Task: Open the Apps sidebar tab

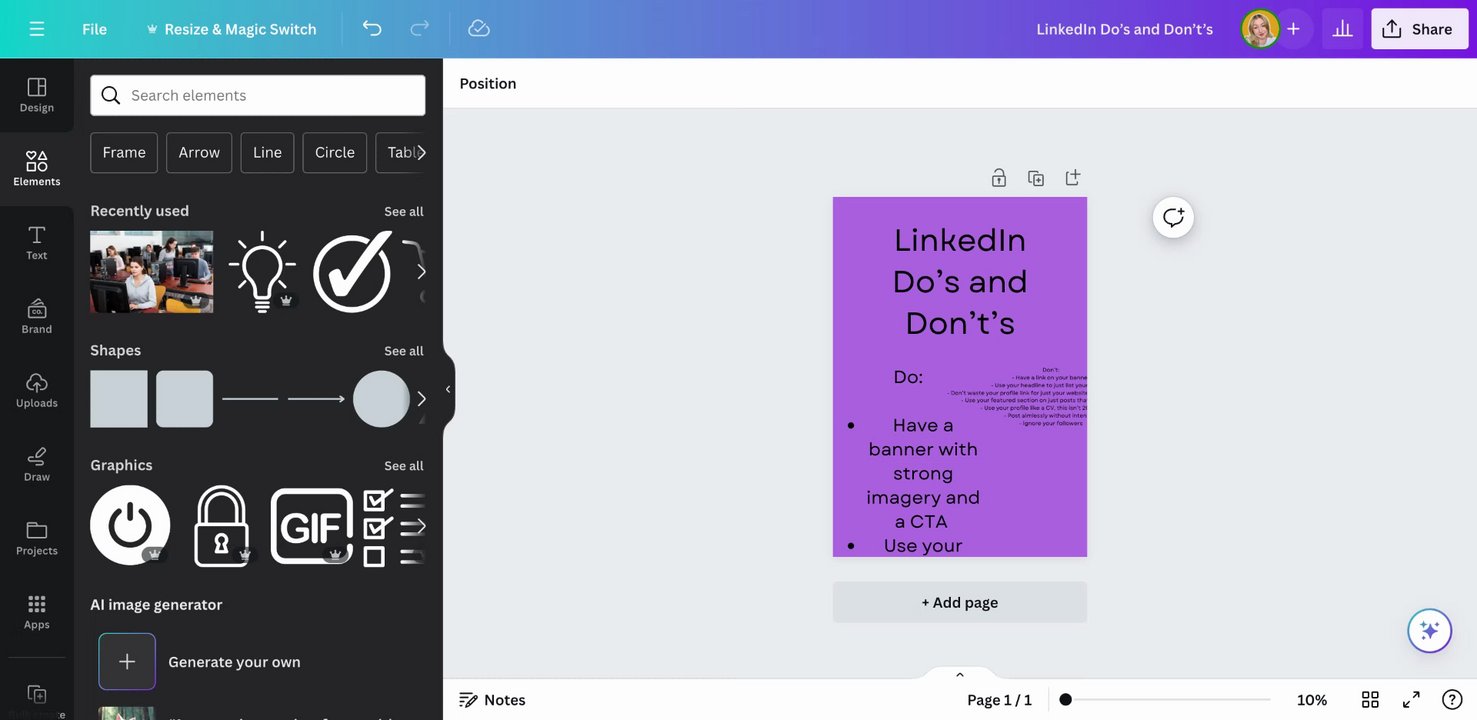Action: 37,613
